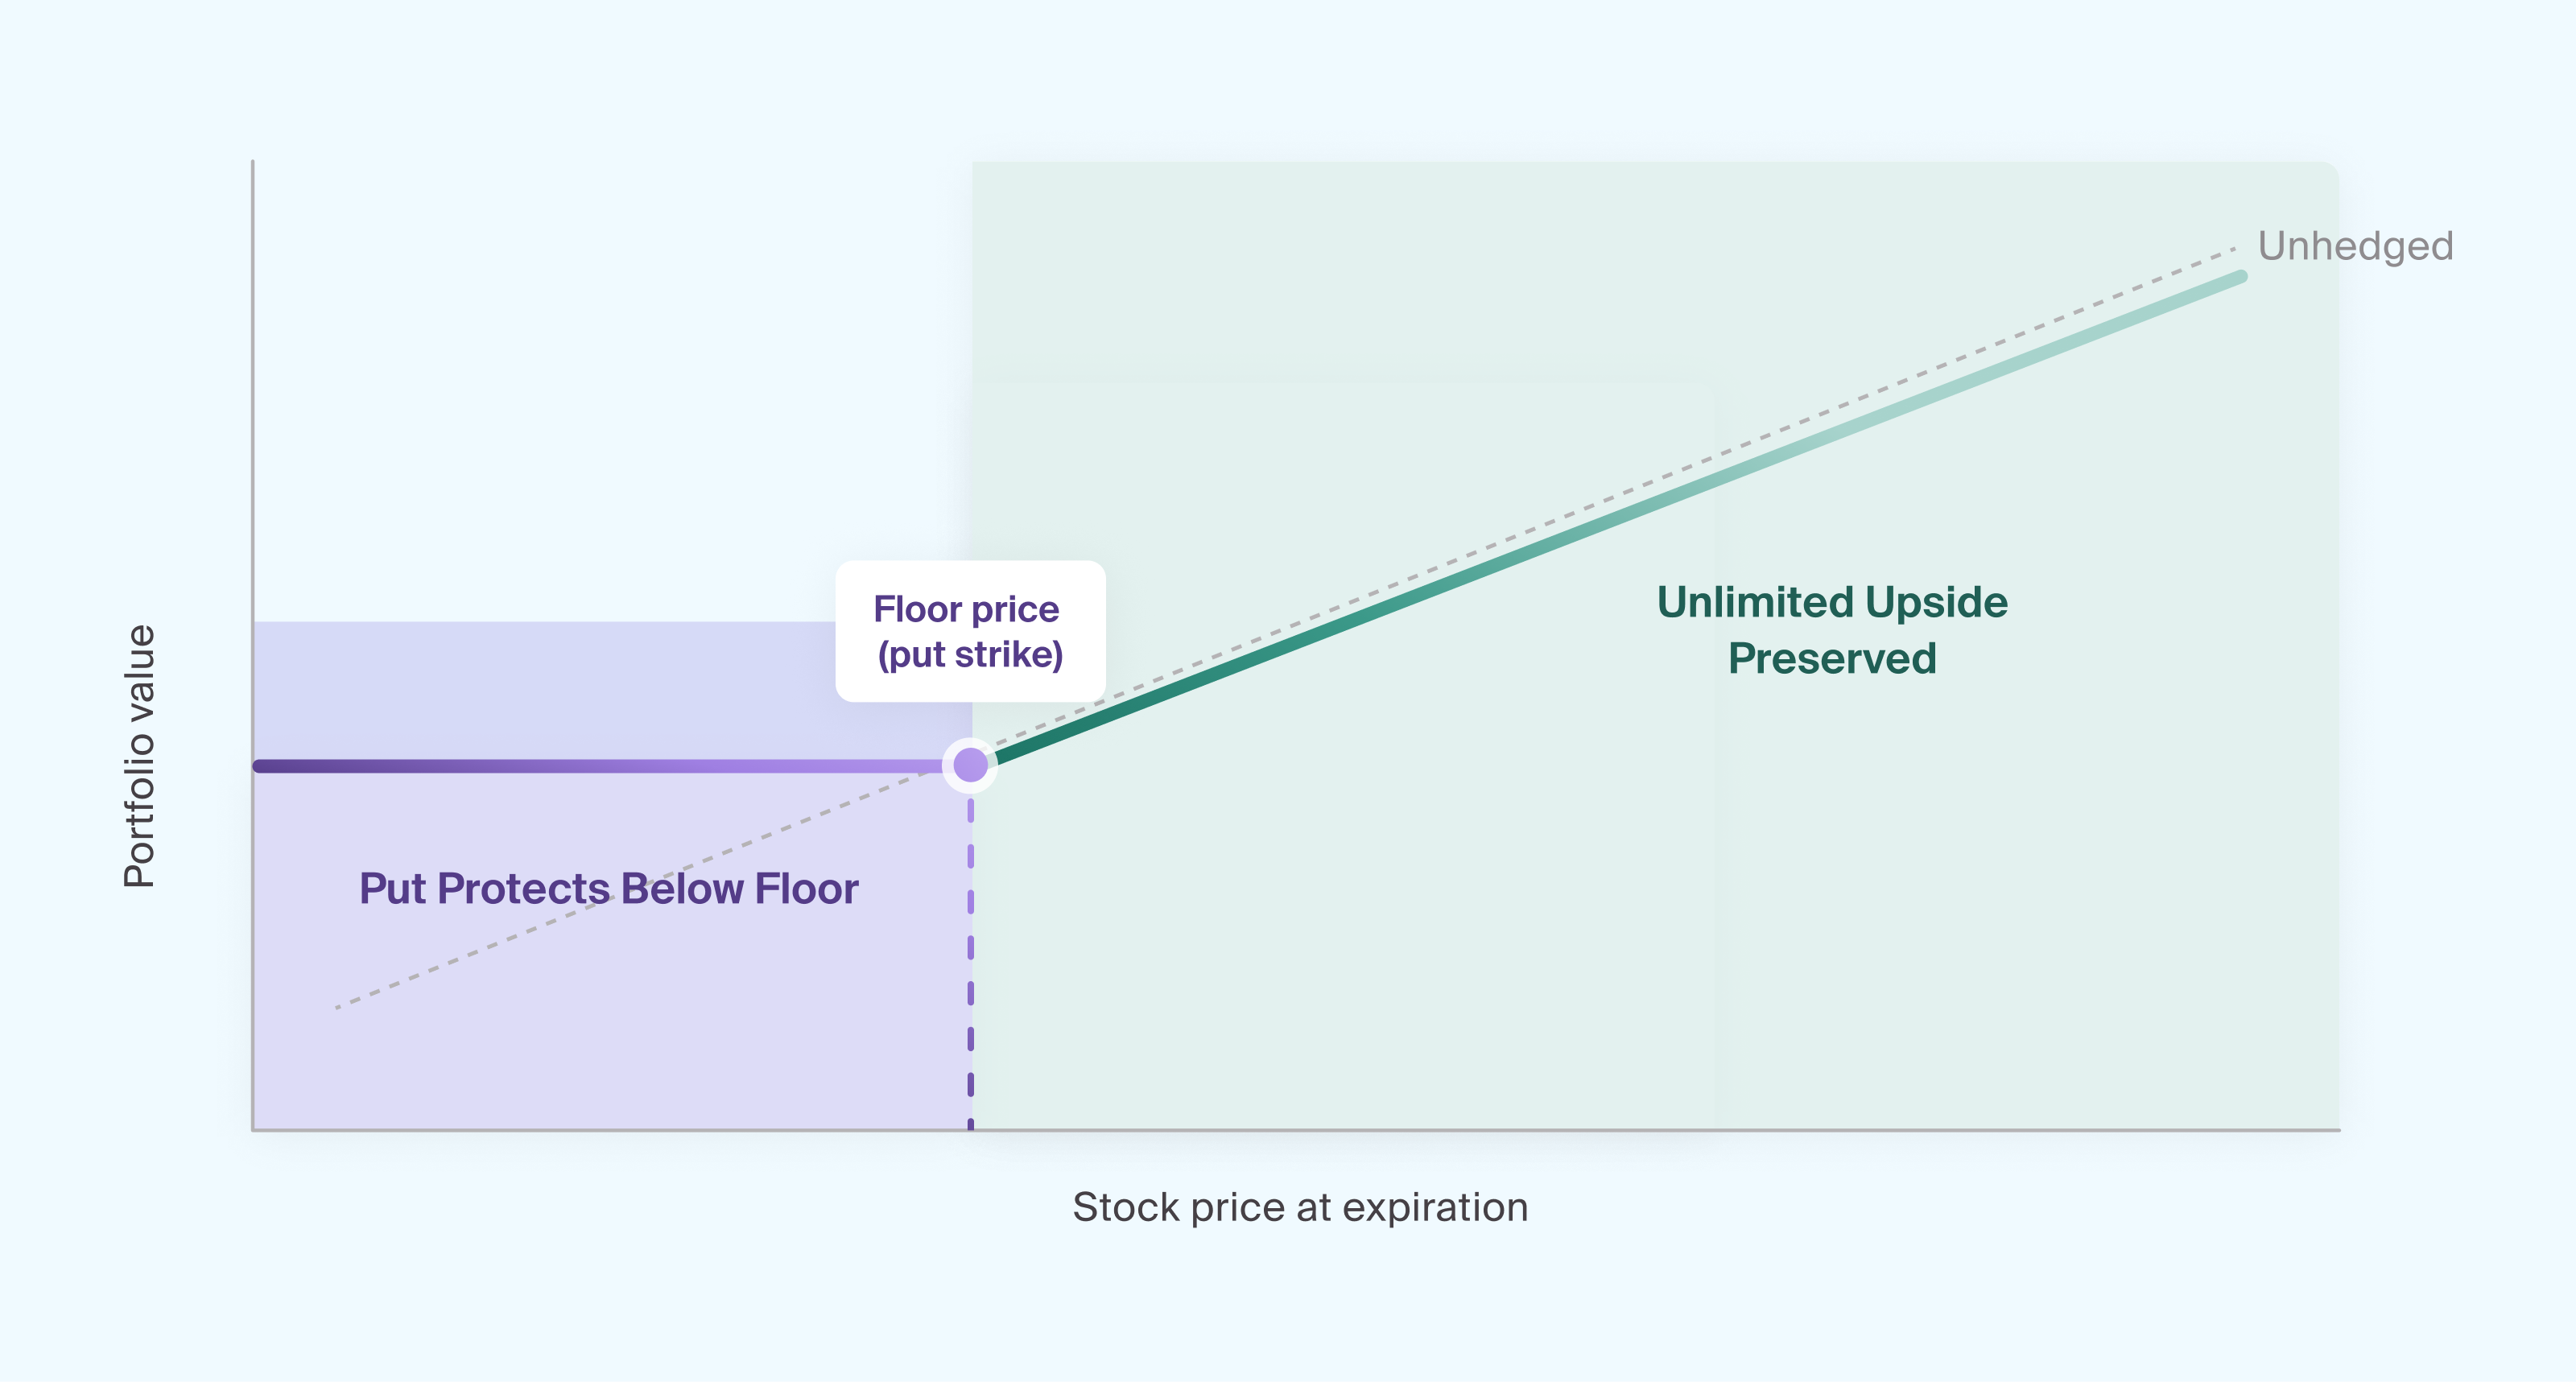Select the Portfolio value axis title
This screenshot has width=2576, height=1382.
point(139,756)
